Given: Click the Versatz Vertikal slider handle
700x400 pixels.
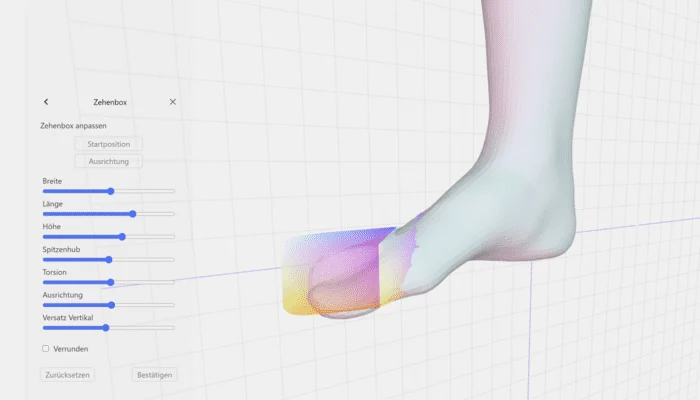Looking at the screenshot, I should [105, 327].
